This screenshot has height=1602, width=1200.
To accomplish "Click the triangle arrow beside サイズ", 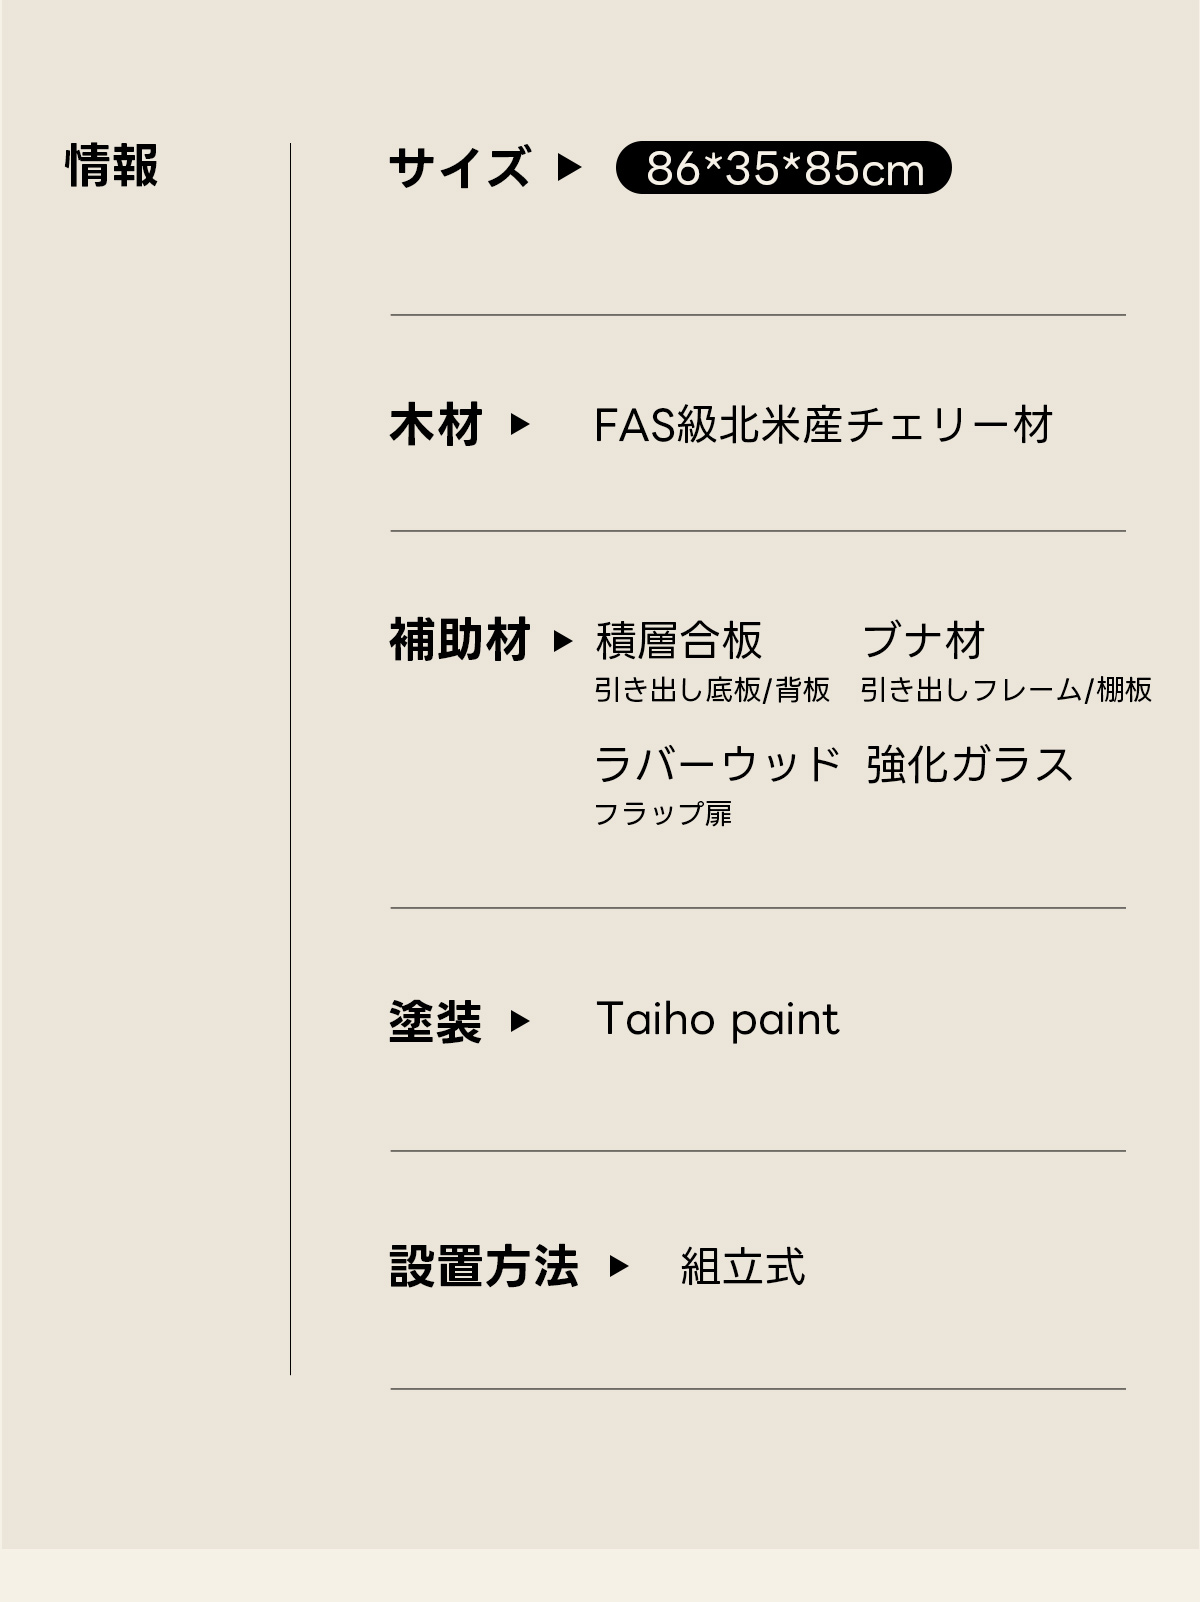I will [x=569, y=167].
